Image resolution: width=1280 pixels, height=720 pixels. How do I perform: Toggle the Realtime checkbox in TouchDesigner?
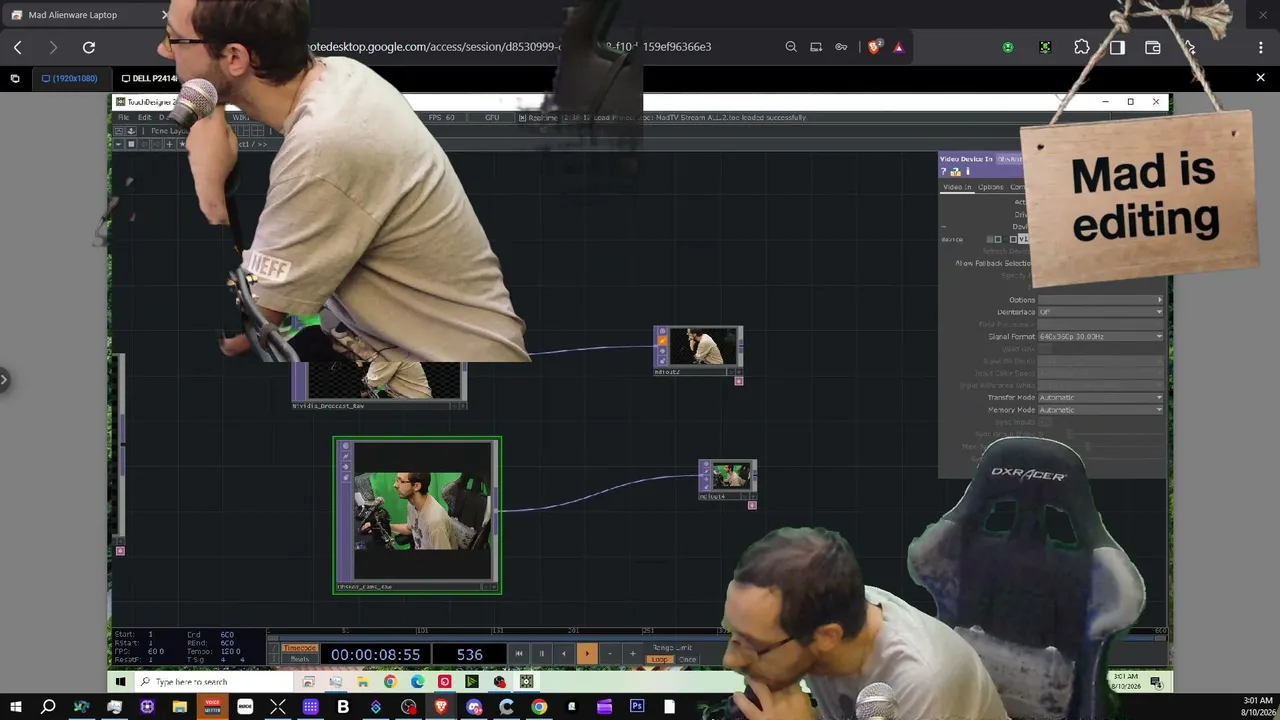point(522,117)
